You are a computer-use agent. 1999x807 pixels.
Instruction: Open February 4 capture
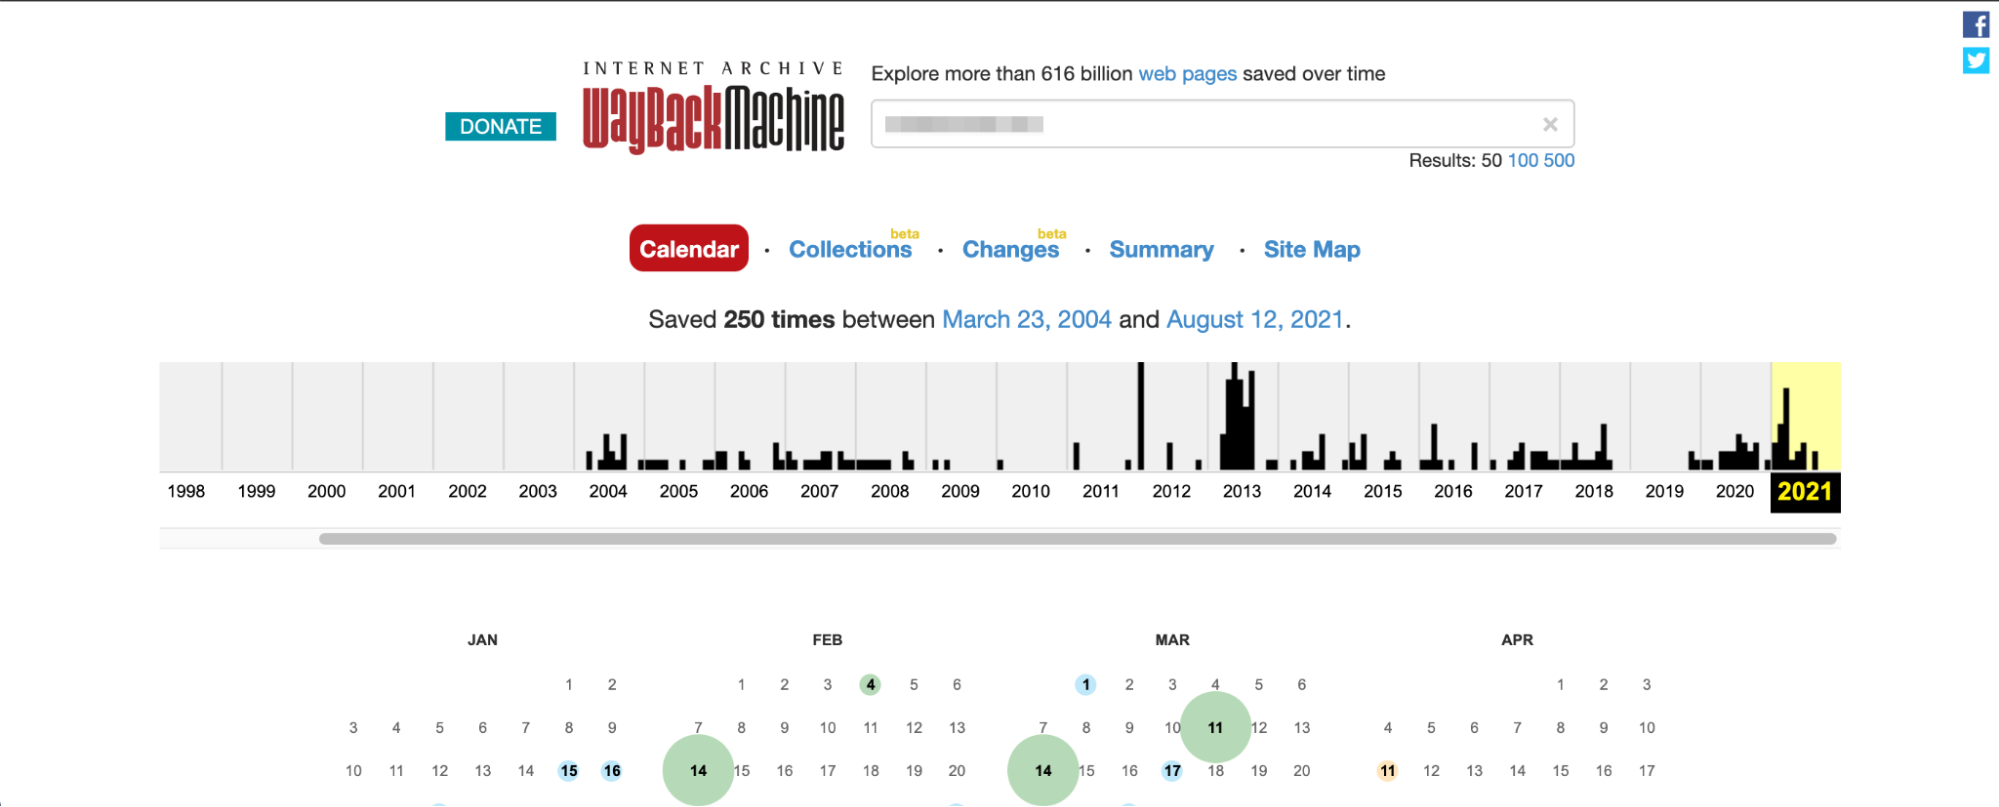870,685
